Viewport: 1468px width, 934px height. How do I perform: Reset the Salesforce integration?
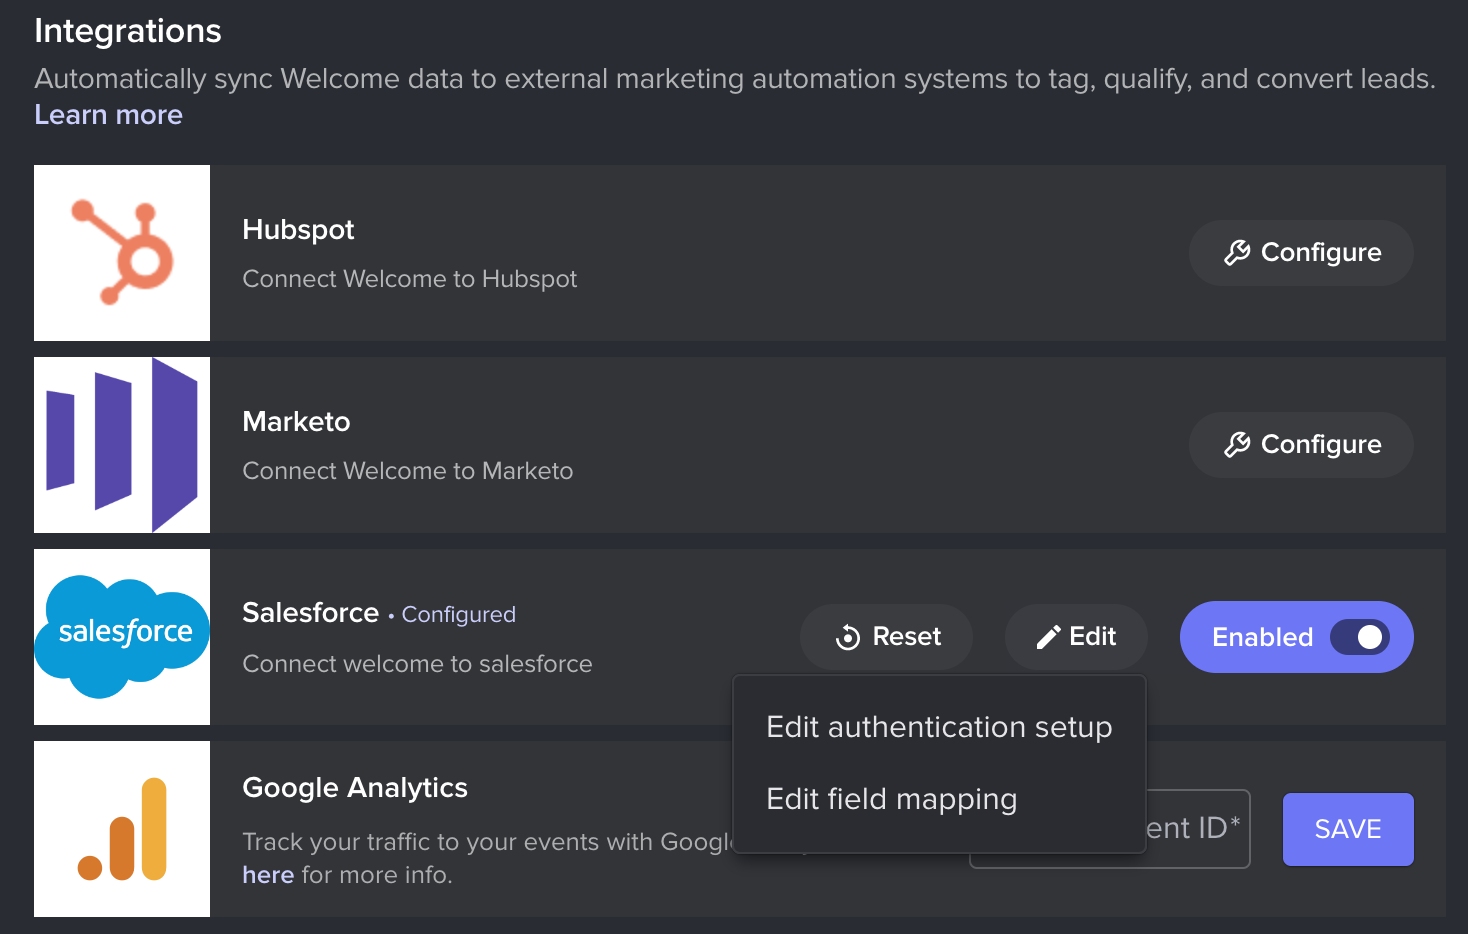[886, 637]
